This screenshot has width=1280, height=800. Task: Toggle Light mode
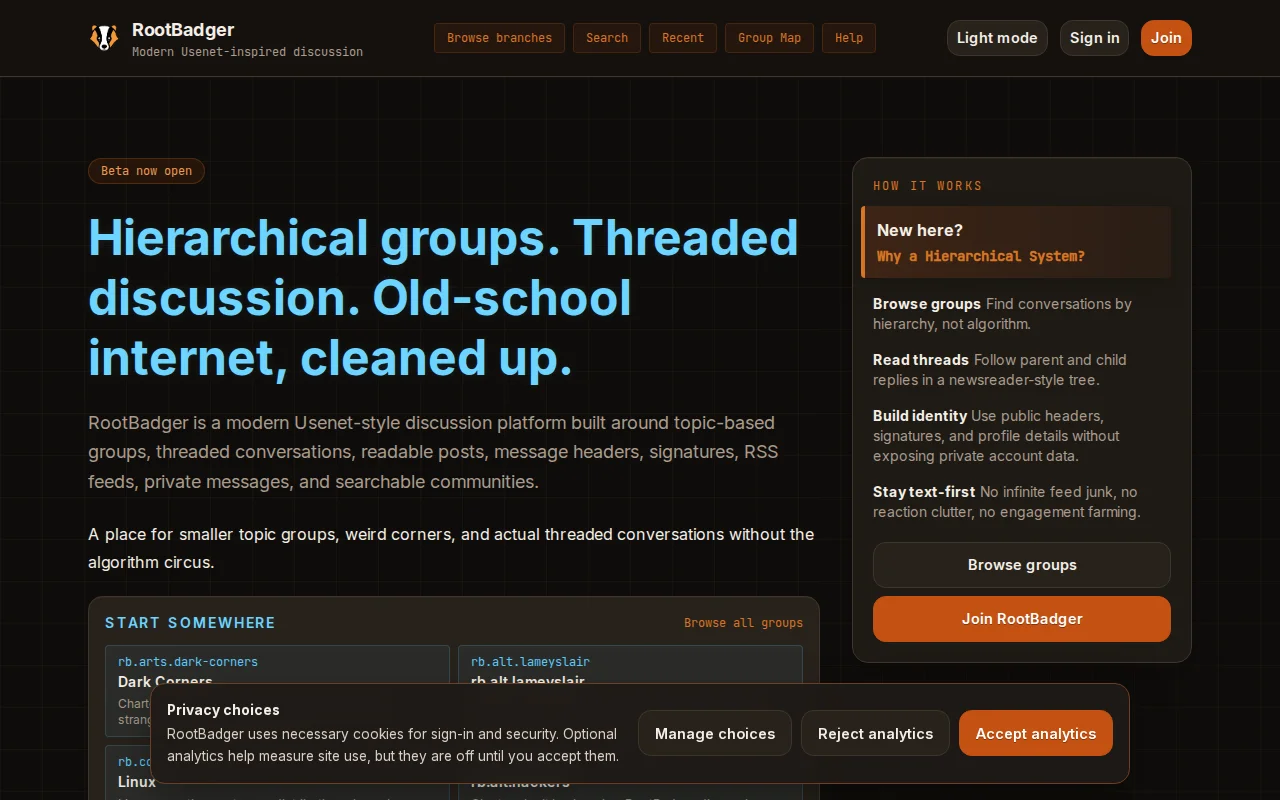tap(997, 38)
